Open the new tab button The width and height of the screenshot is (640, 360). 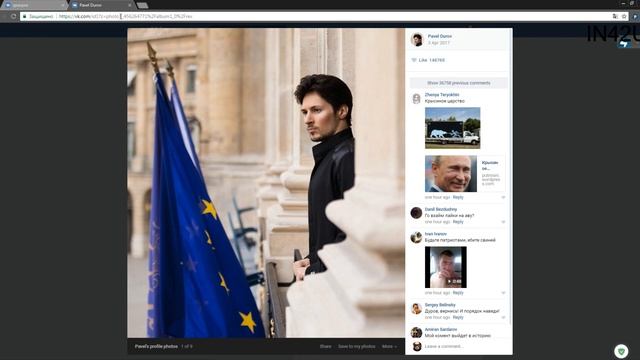pyautogui.click(x=142, y=5)
